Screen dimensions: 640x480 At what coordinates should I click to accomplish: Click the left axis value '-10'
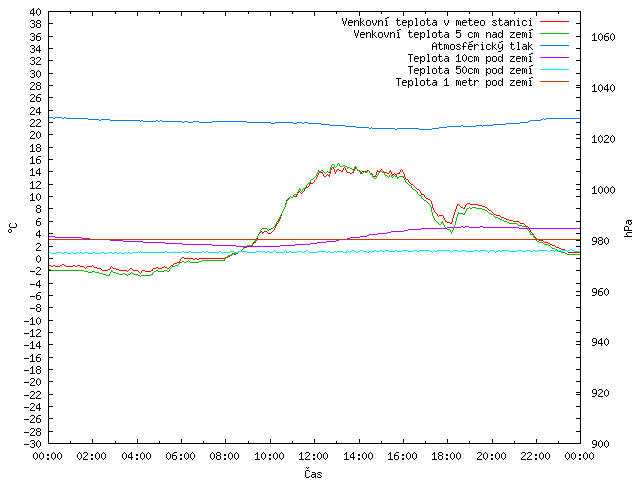point(33,321)
